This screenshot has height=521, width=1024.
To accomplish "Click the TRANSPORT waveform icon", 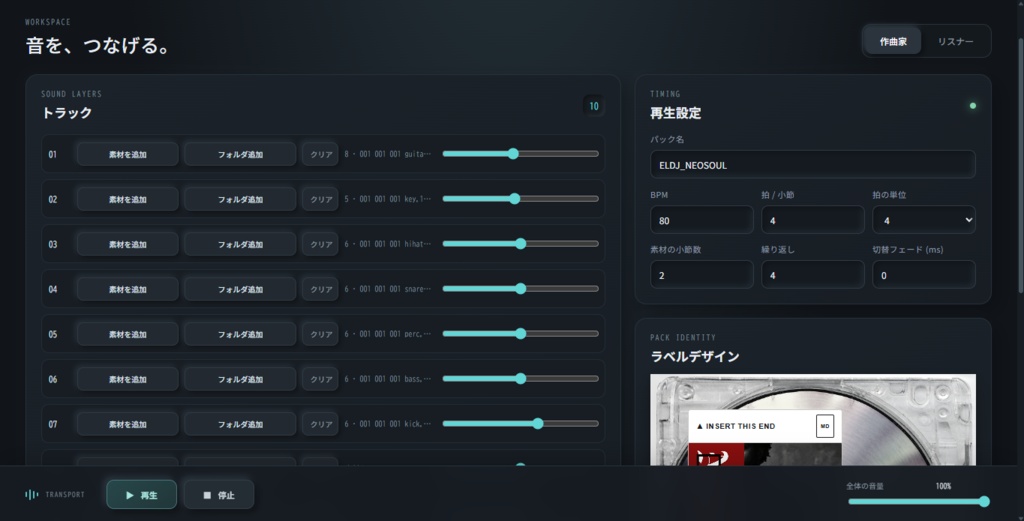I will [31, 494].
